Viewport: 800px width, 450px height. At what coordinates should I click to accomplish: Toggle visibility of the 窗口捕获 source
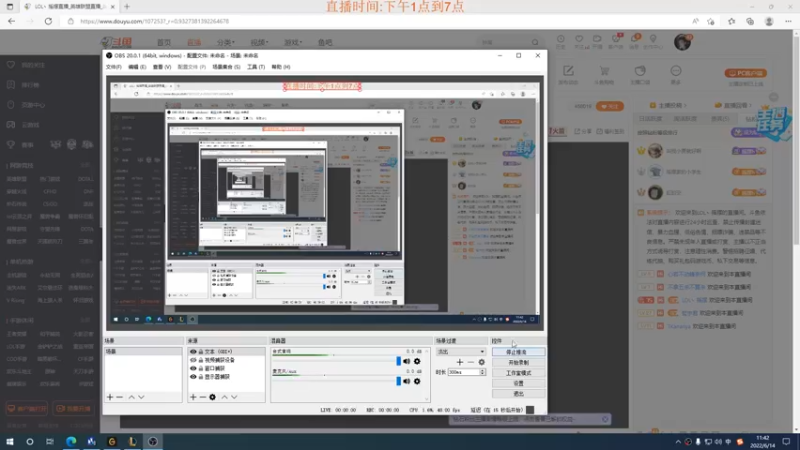coord(193,368)
